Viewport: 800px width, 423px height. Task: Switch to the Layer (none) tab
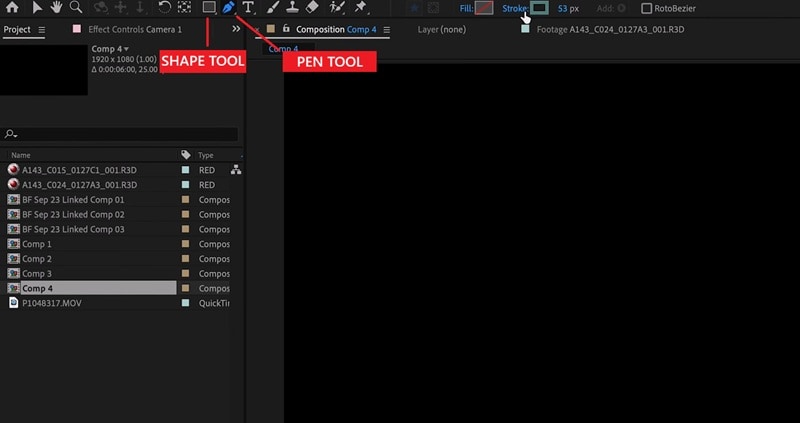point(441,30)
